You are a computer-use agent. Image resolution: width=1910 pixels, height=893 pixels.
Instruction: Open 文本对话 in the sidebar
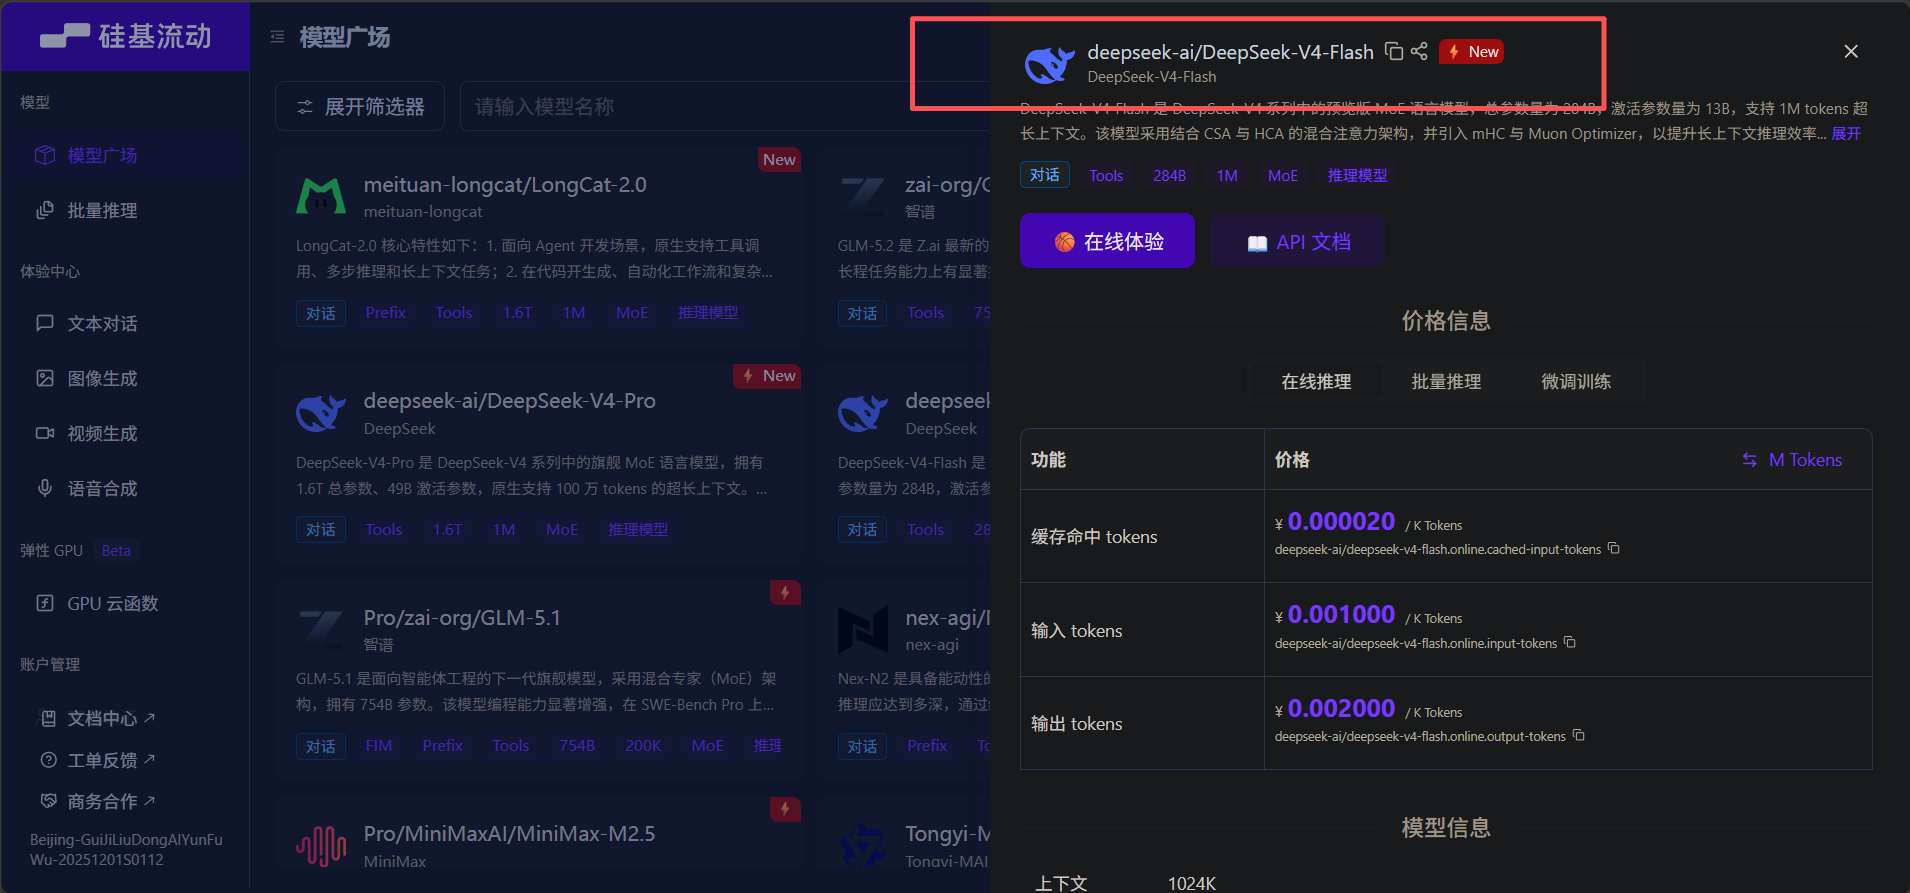[125, 323]
